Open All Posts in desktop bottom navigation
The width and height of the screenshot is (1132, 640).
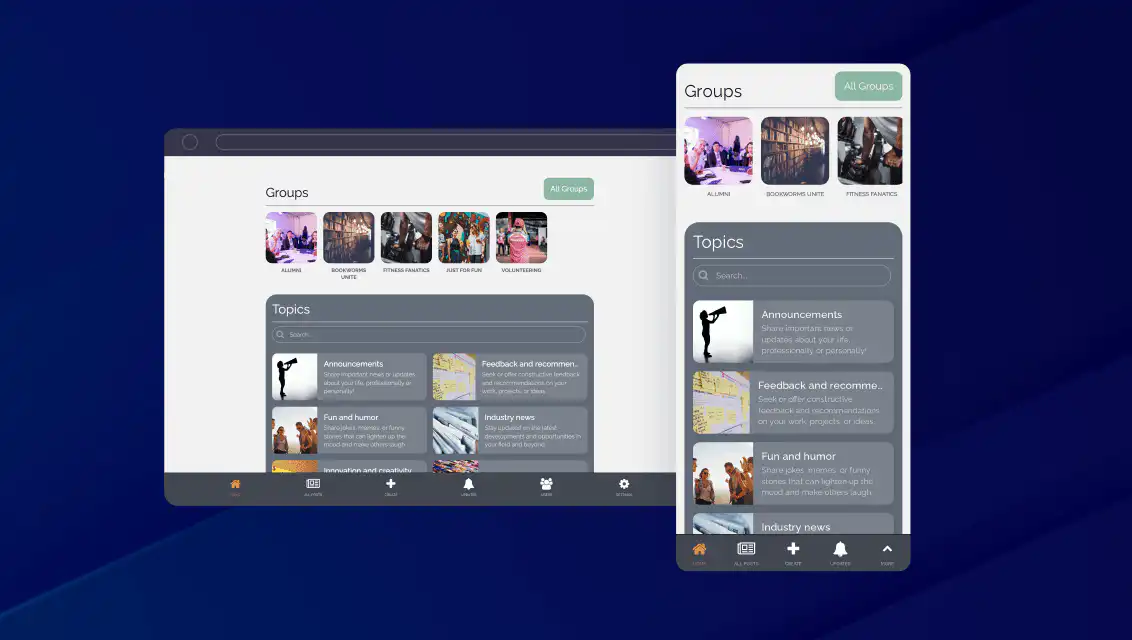click(313, 487)
